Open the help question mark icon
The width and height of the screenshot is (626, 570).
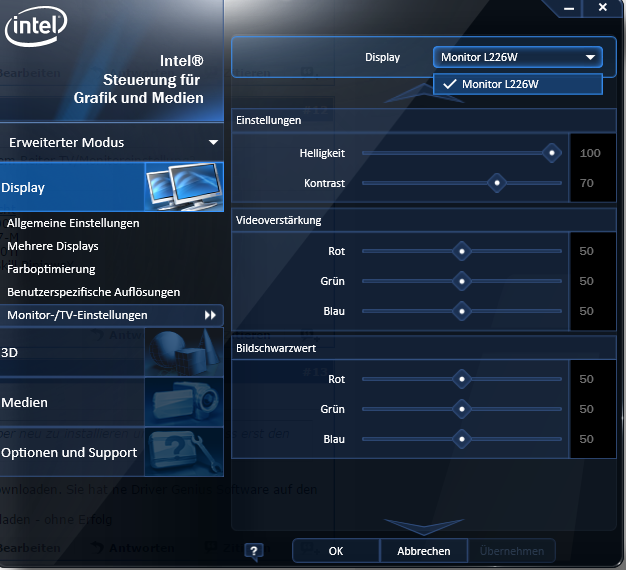pyautogui.click(x=254, y=551)
